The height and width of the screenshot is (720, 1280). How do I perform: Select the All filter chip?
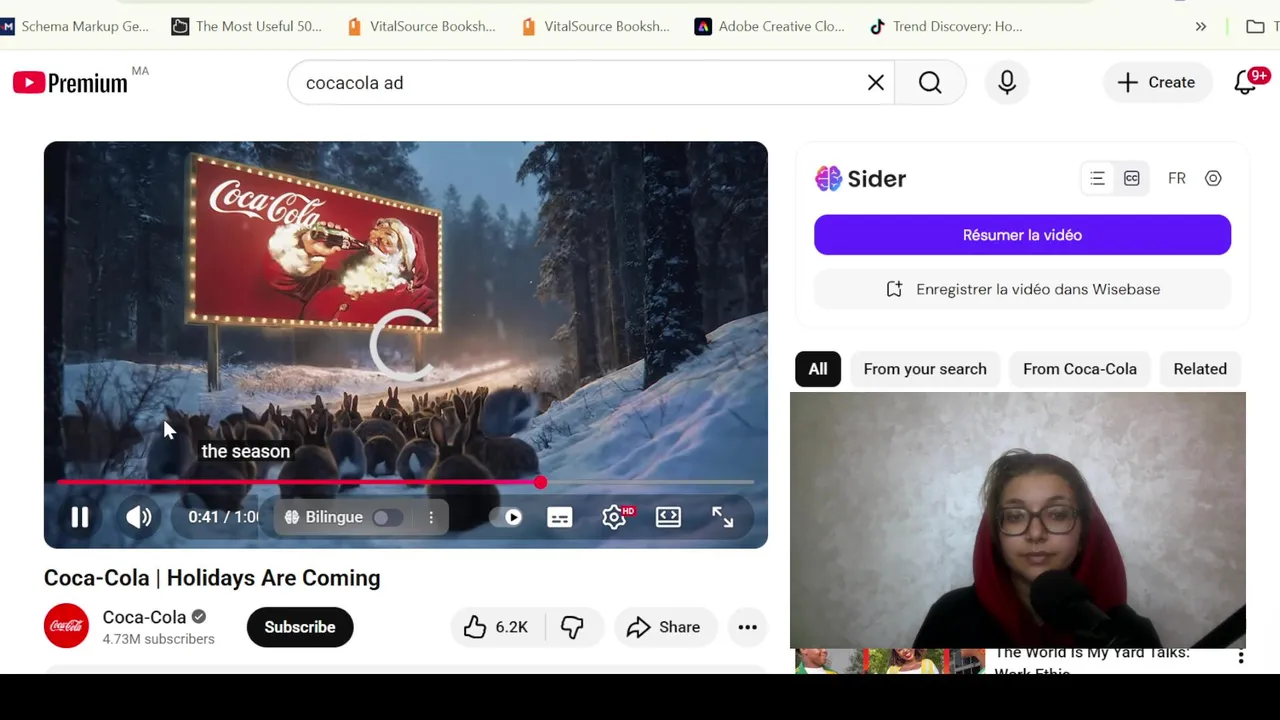(818, 369)
